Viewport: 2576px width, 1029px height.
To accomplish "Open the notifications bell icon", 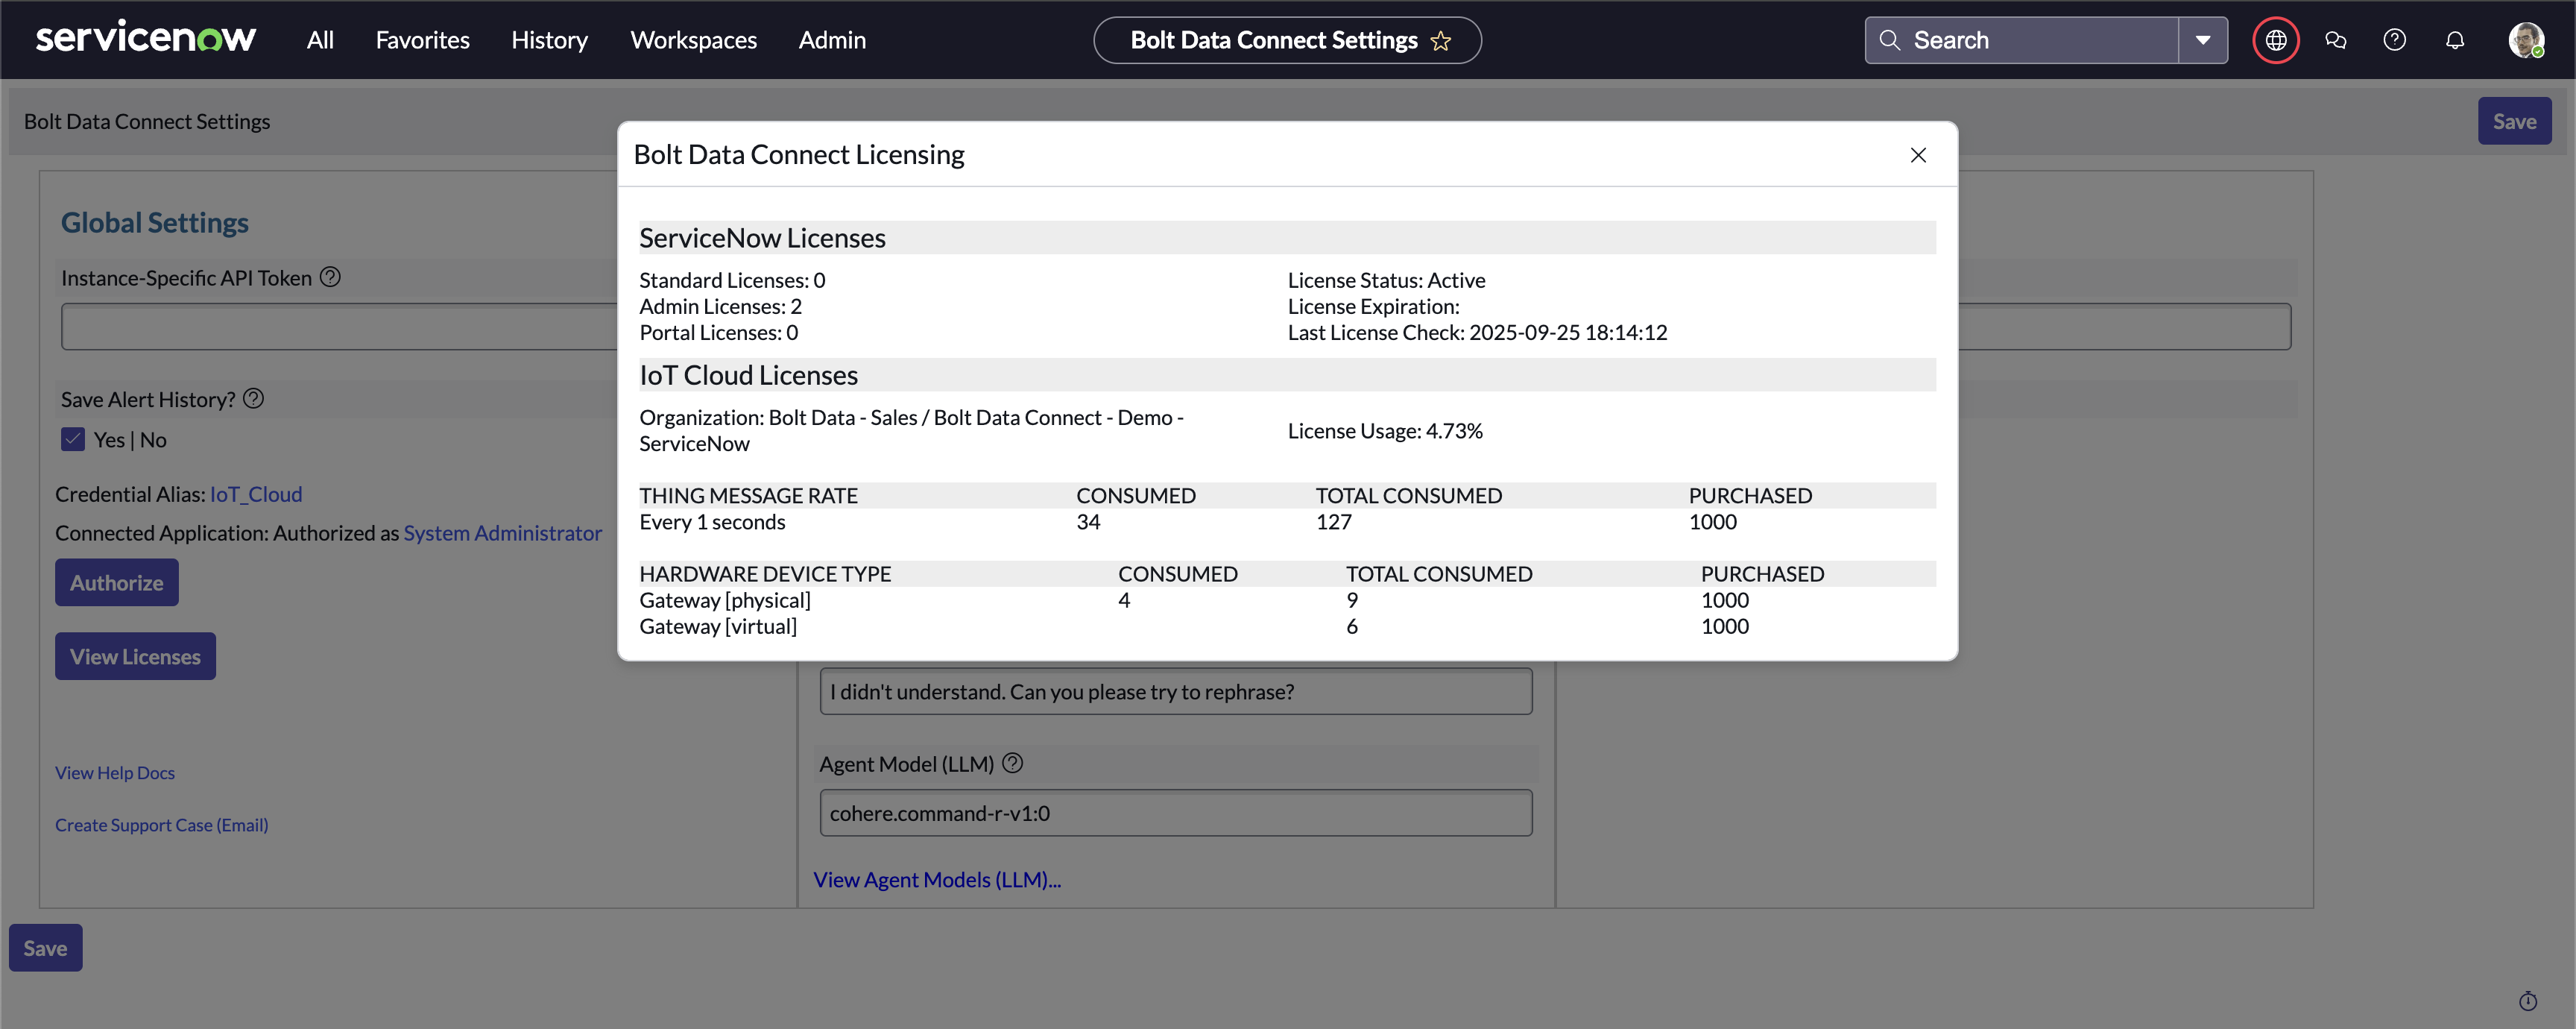I will pos(2455,40).
